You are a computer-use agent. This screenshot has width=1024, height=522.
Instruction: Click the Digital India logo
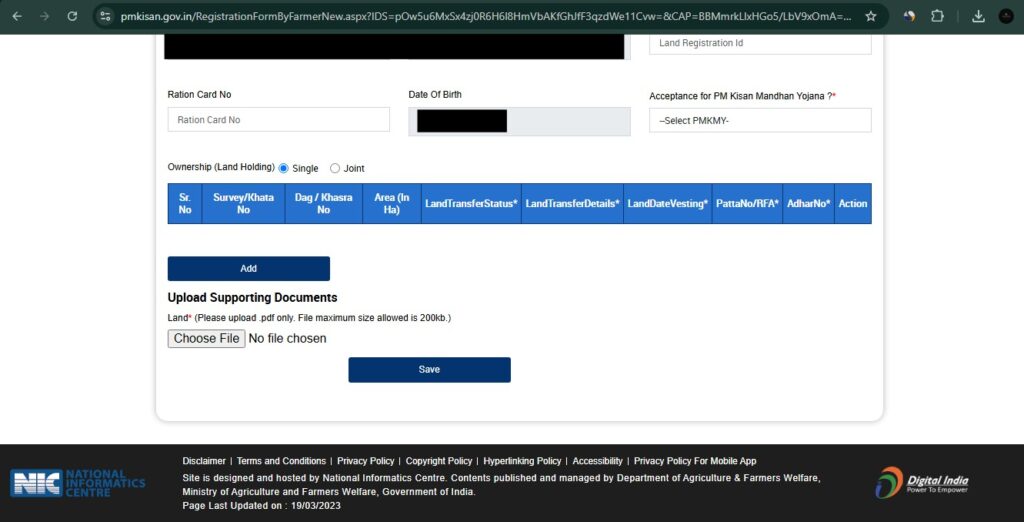pos(922,483)
